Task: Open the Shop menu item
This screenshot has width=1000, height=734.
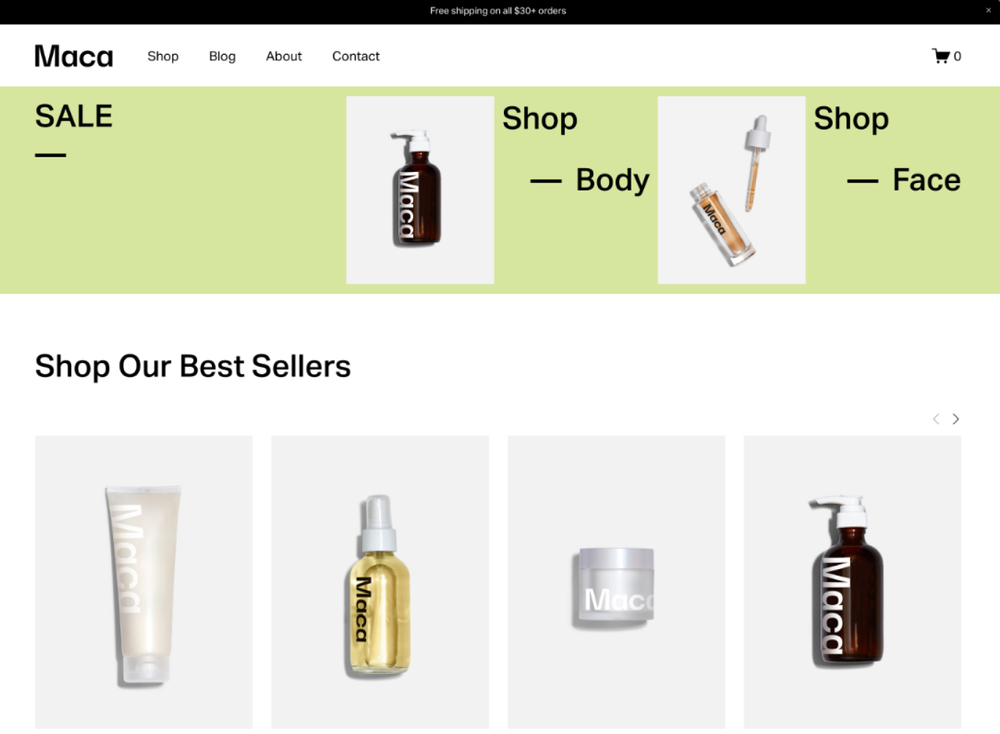Action: (163, 56)
